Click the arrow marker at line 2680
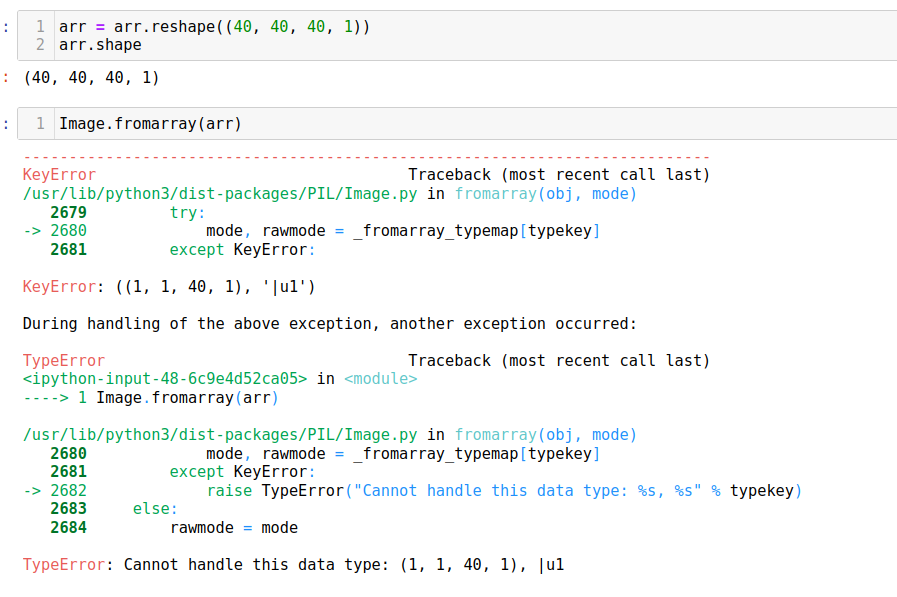The width and height of the screenshot is (897, 597). pyautogui.click(x=33, y=231)
